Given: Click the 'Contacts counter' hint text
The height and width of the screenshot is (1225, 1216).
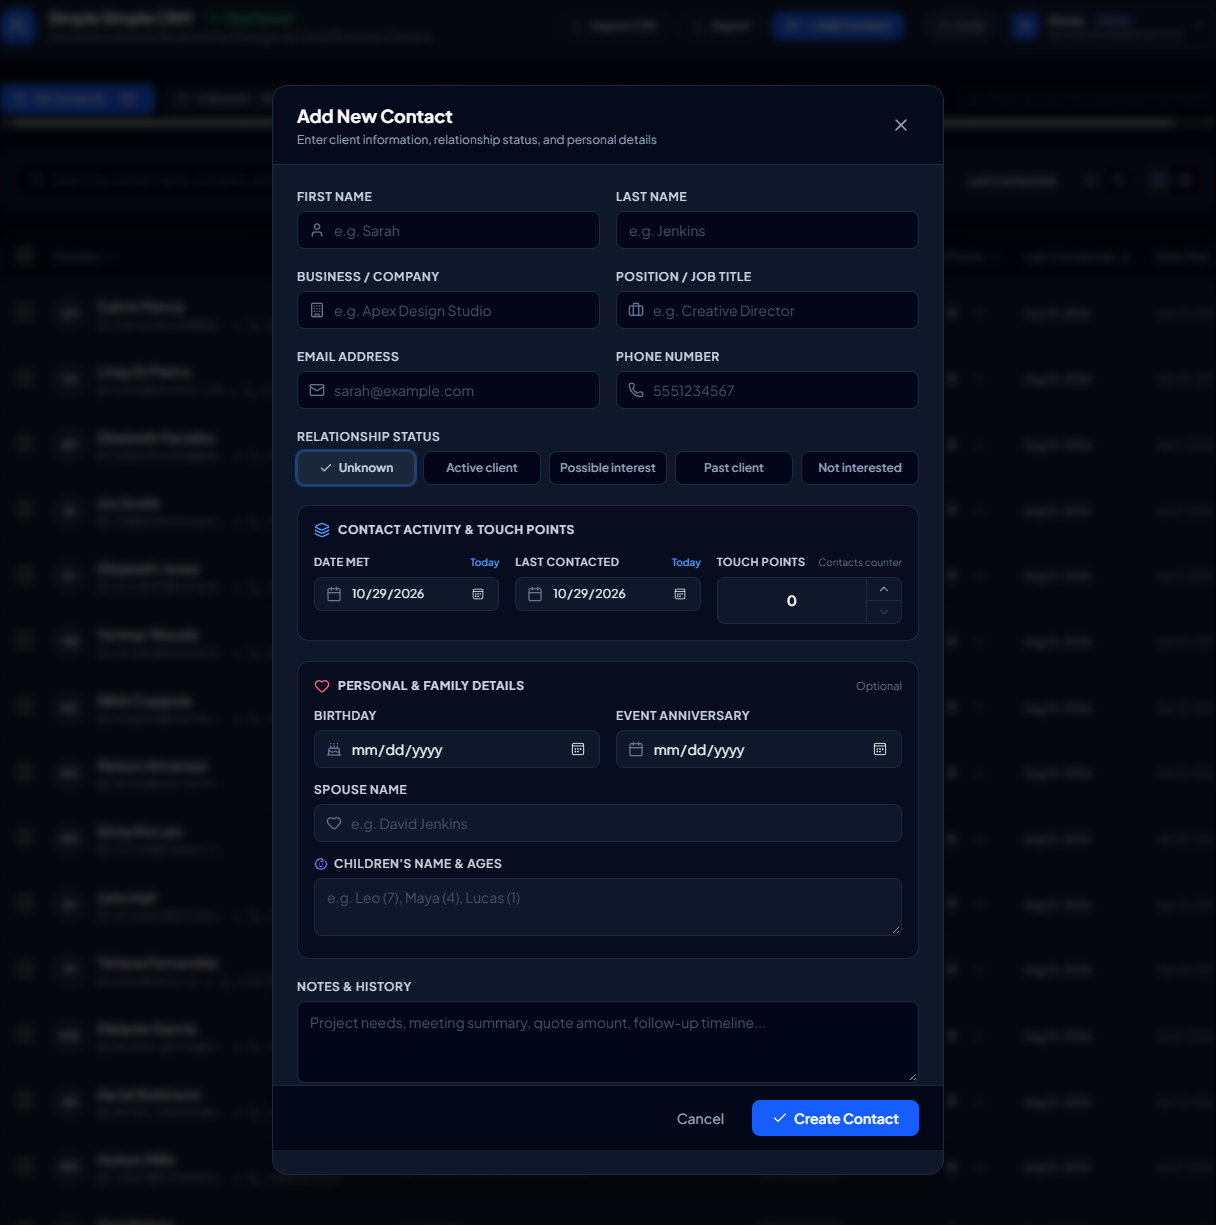Looking at the screenshot, I should click(x=860, y=563).
